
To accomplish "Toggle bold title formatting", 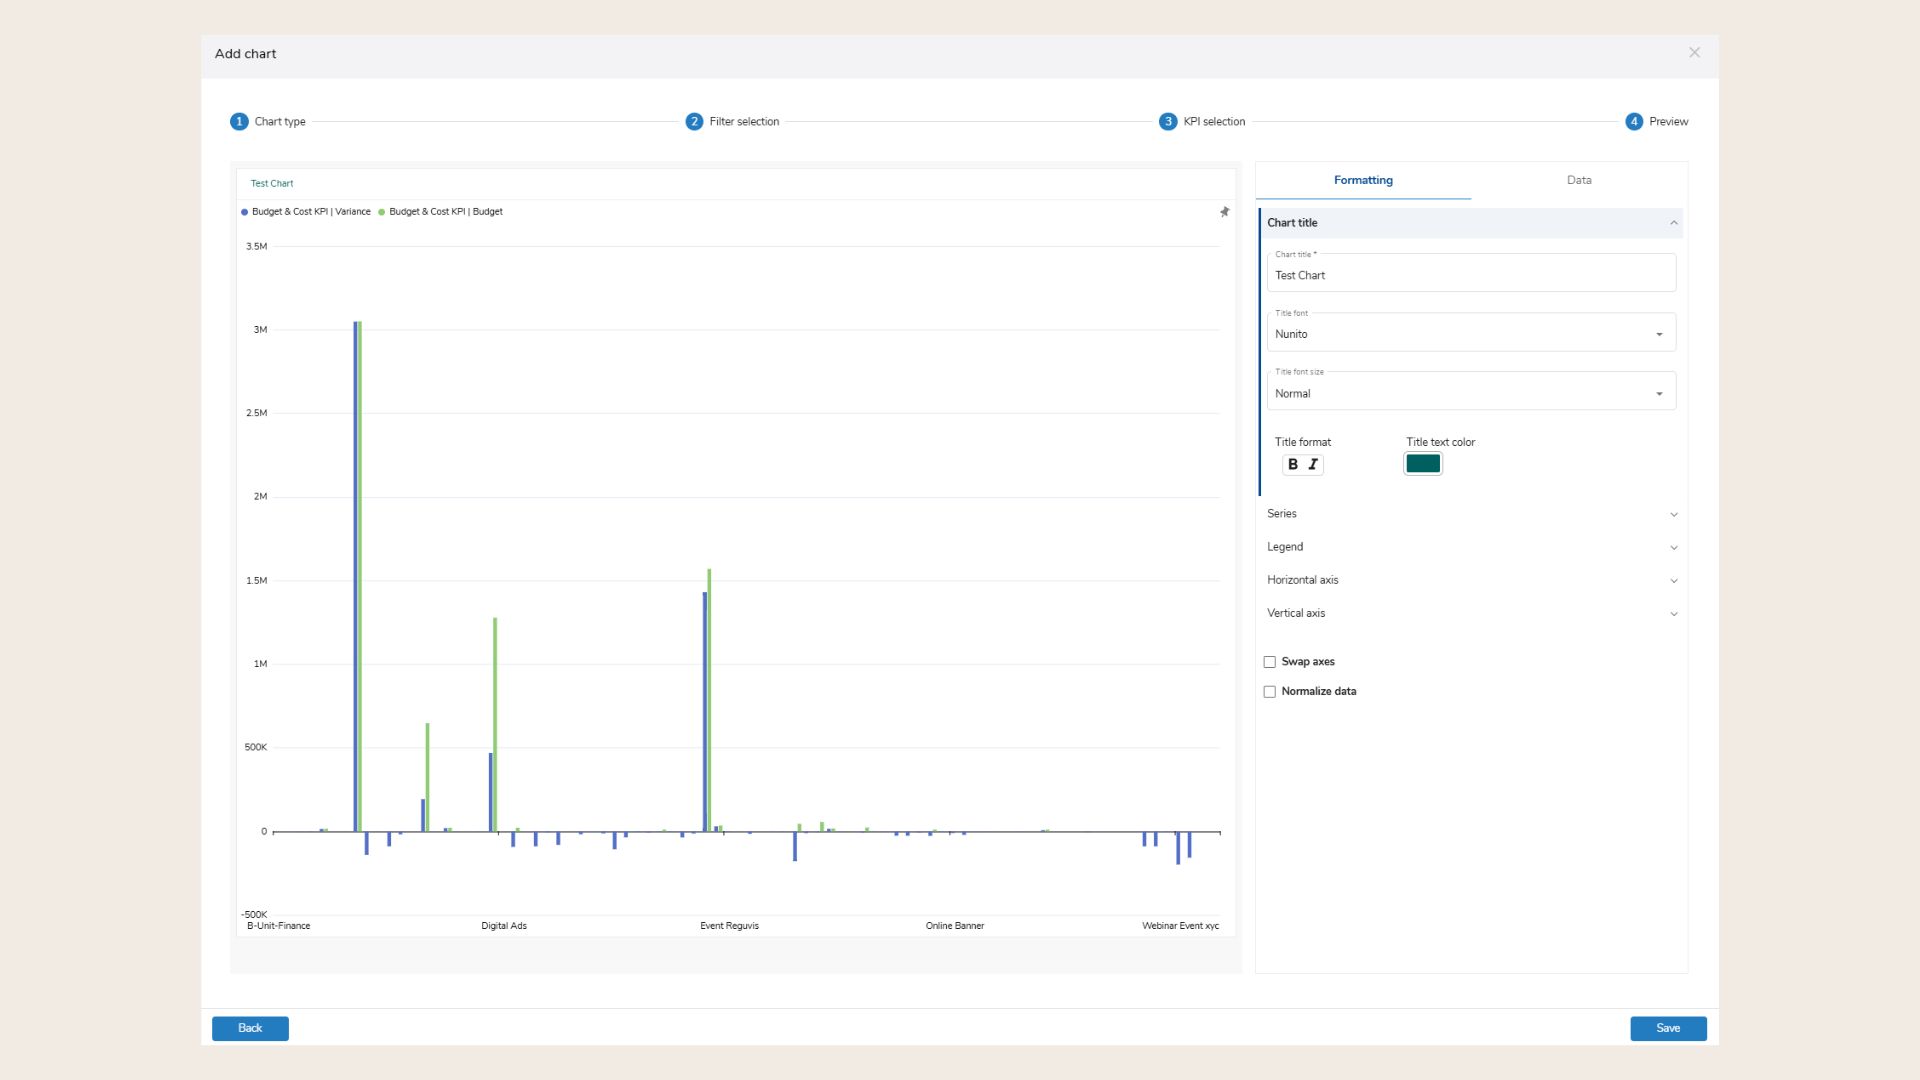I will coord(1293,464).
